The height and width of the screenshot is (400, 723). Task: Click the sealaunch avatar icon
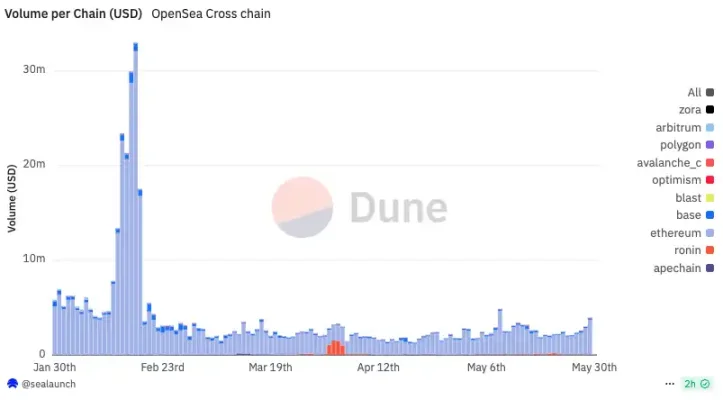[x=12, y=383]
